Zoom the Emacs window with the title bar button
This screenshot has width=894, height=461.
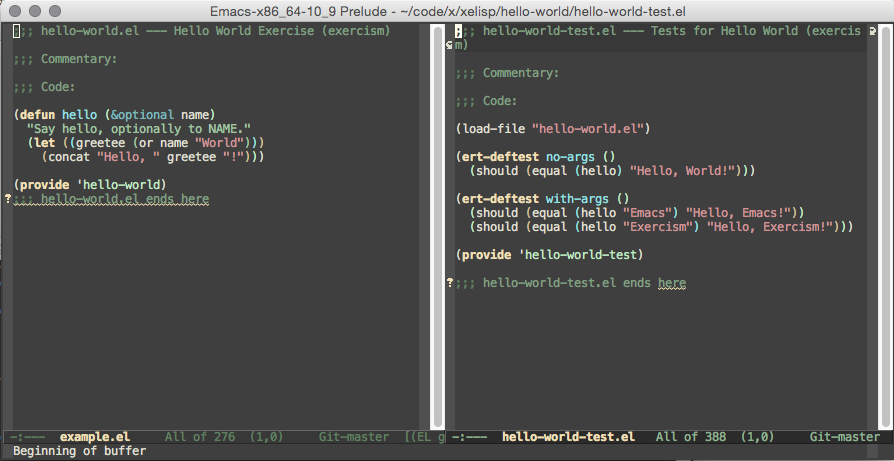point(55,11)
